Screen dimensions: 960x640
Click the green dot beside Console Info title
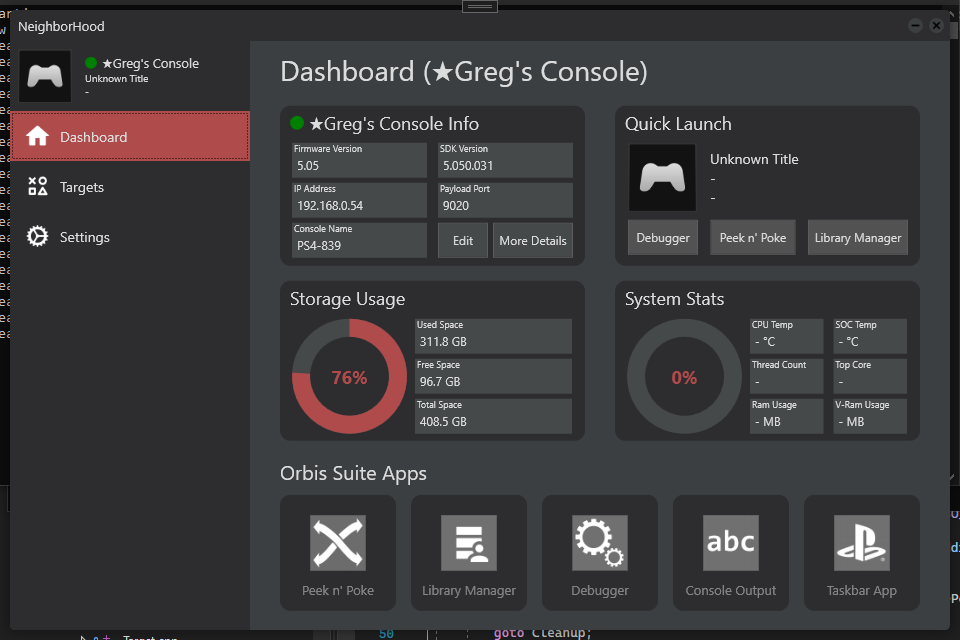tap(297, 123)
